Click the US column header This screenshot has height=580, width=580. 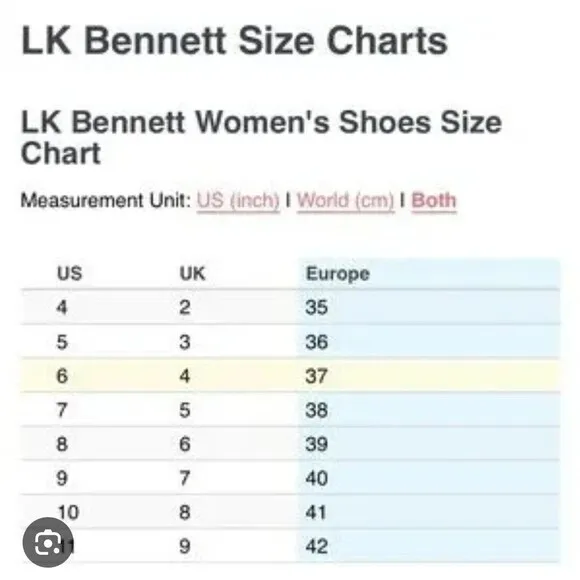(70, 274)
